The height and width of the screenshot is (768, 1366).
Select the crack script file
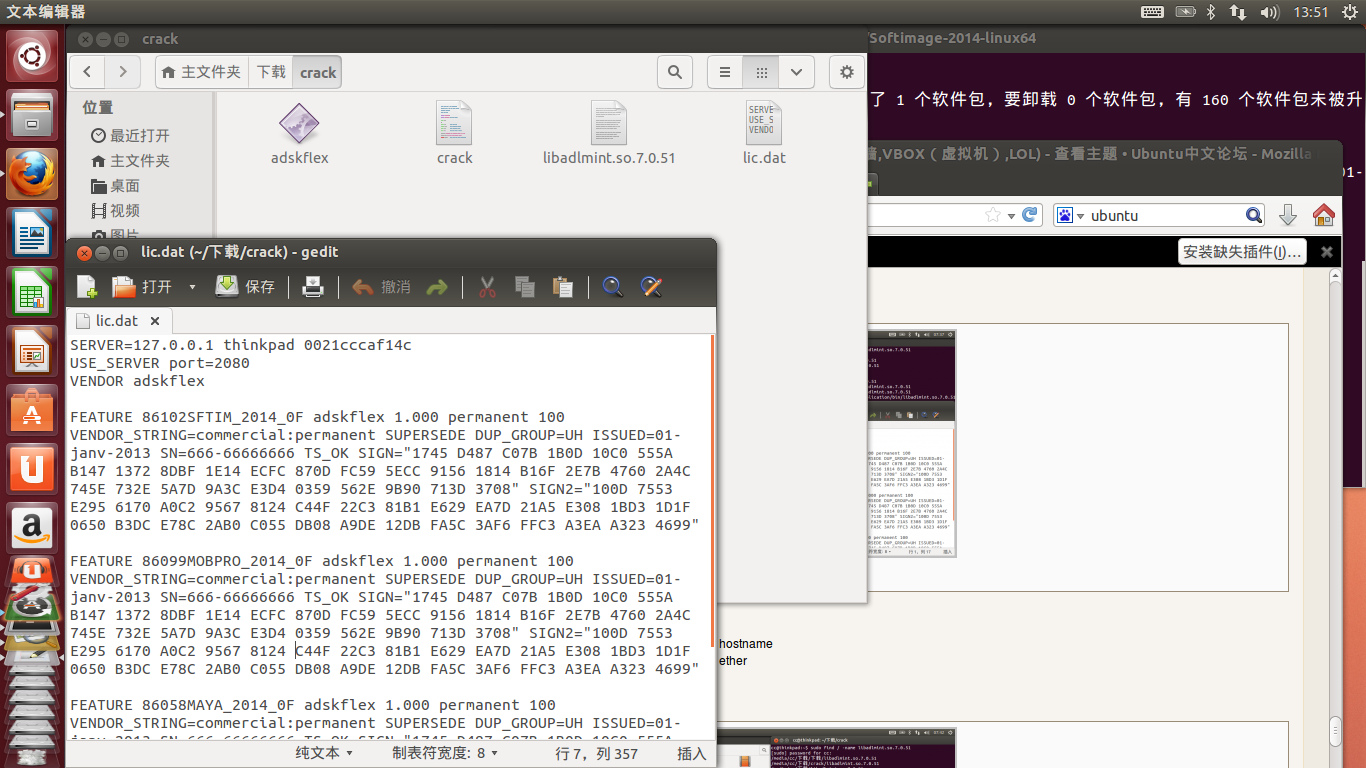click(454, 132)
